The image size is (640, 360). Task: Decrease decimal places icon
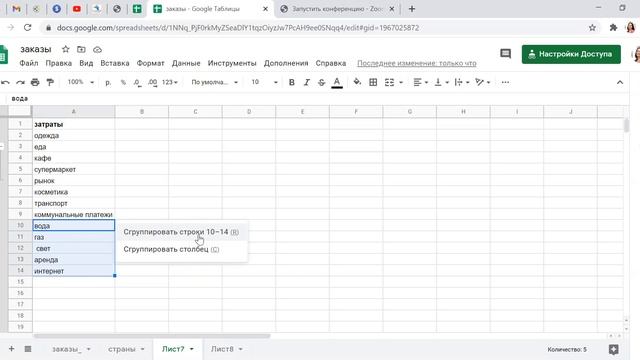(x=138, y=82)
